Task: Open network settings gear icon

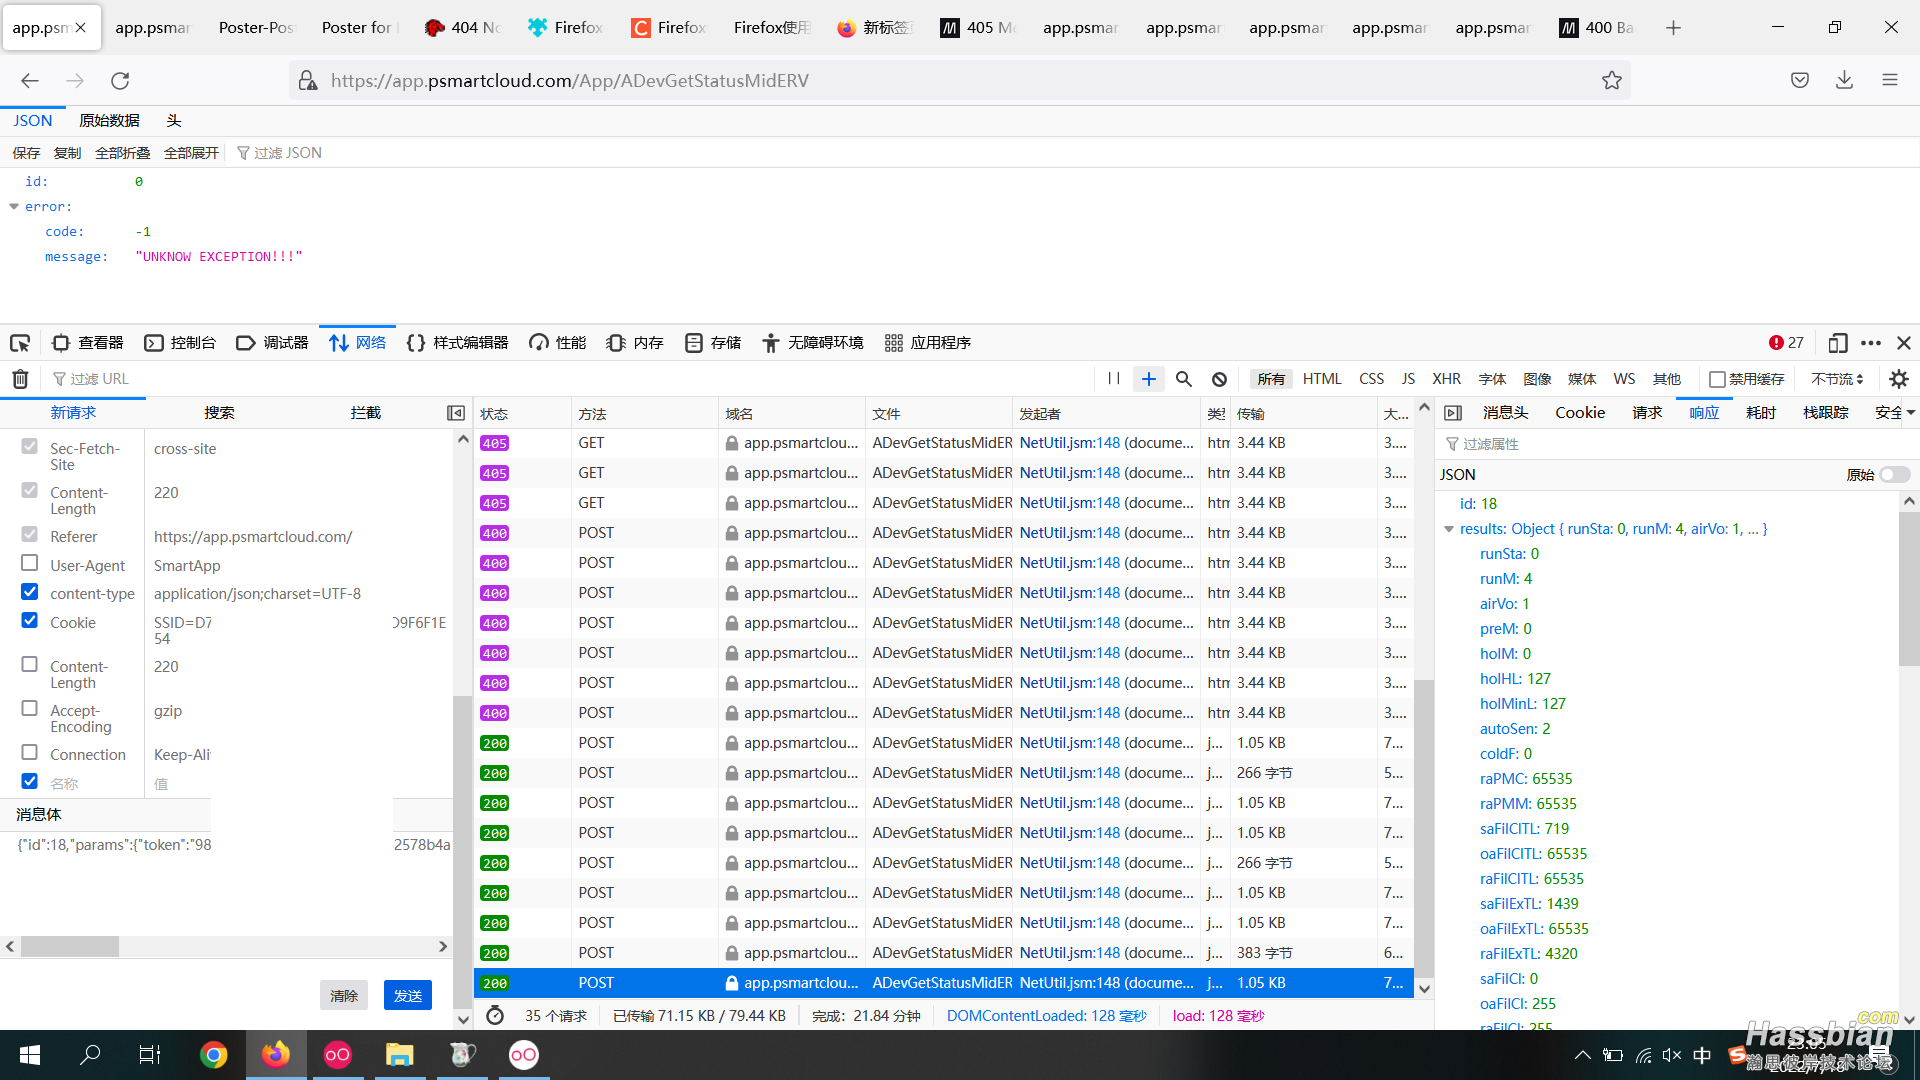Action: pyautogui.click(x=1899, y=379)
